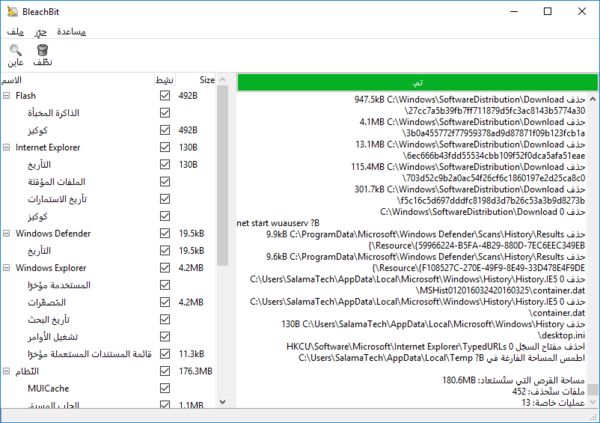The image size is (600, 423).
Task: Click cleaner list scroll-up arrow
Action: point(223,80)
